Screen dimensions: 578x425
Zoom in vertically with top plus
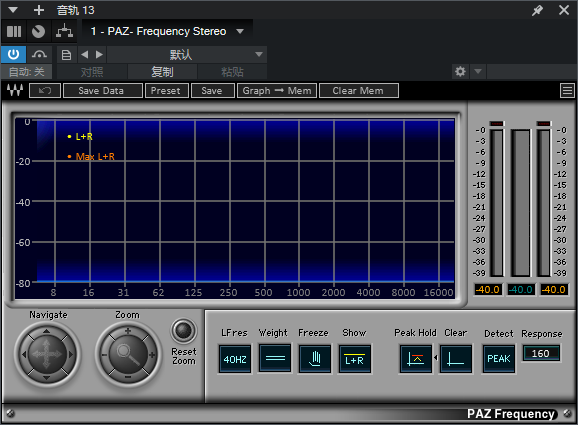[128, 331]
